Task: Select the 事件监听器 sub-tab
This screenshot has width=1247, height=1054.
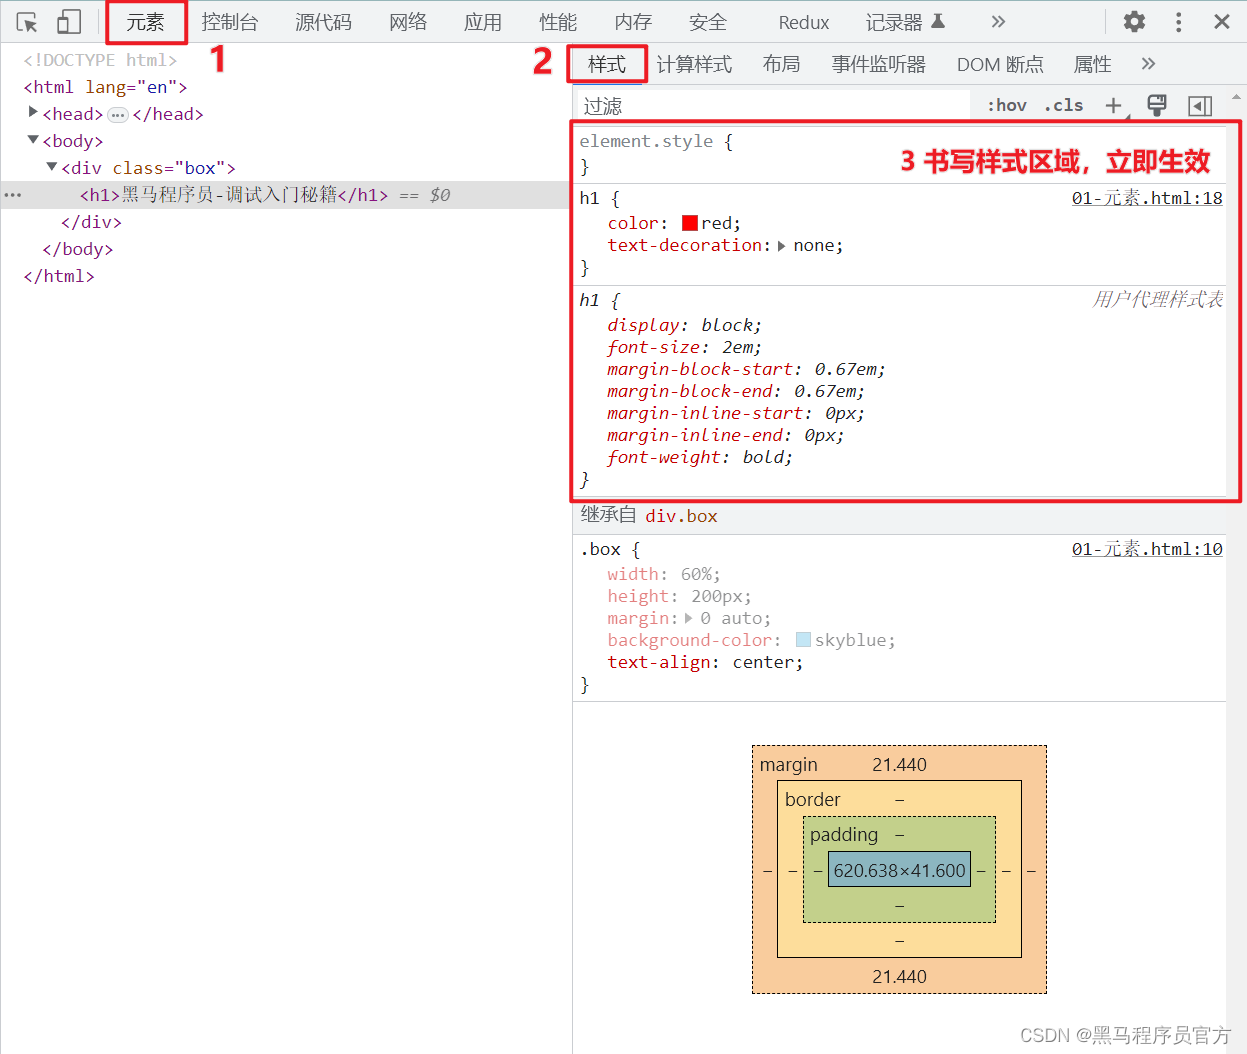Action: 879,64
